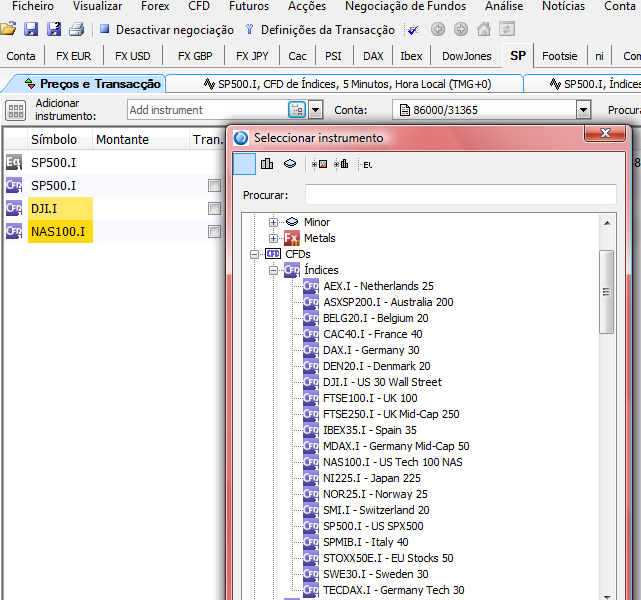This screenshot has width=641, height=600.
Task: Select TECDAX.I - Germany Tech 30
Action: point(394,590)
